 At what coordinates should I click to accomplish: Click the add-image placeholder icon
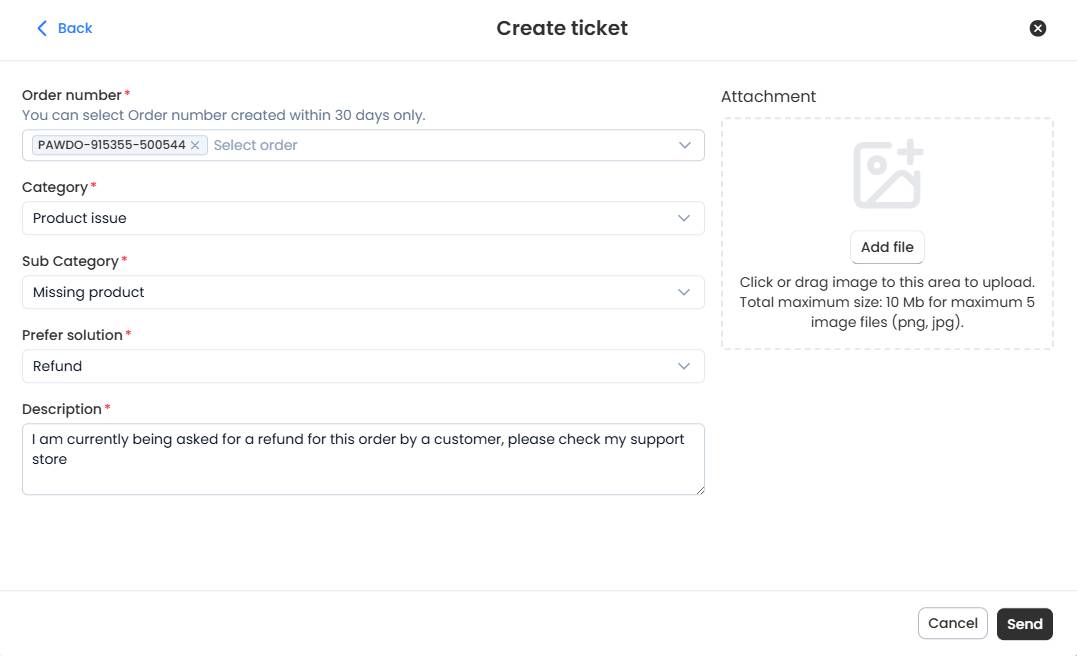pos(887,174)
